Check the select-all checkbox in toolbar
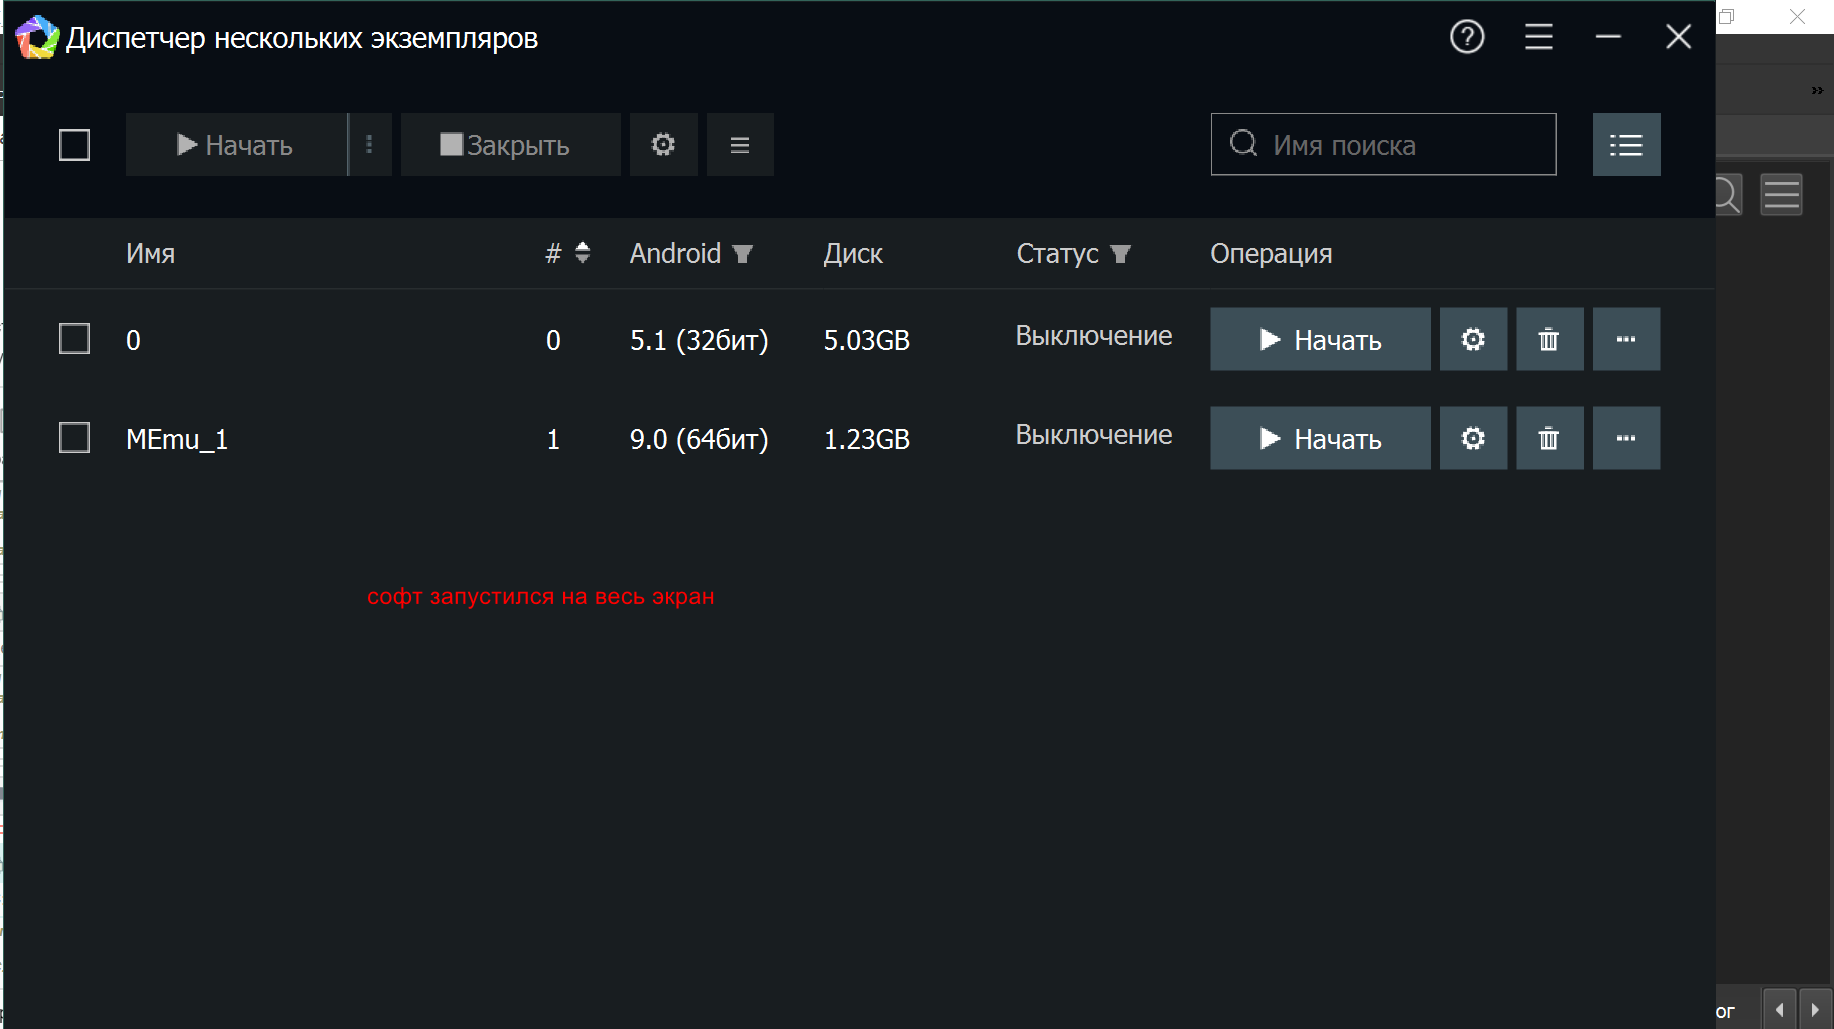Viewport: 1834px width, 1029px height. coord(75,145)
